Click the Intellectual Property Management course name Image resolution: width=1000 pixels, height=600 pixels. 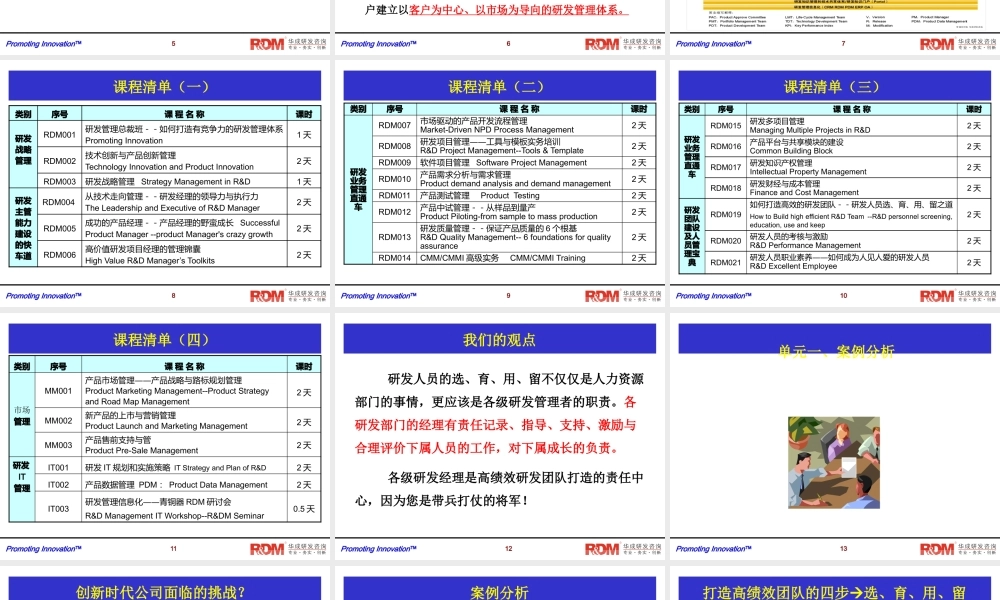pos(808,172)
